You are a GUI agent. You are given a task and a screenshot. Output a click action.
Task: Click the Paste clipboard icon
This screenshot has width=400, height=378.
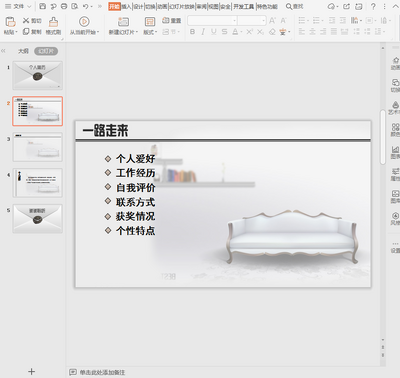11,22
